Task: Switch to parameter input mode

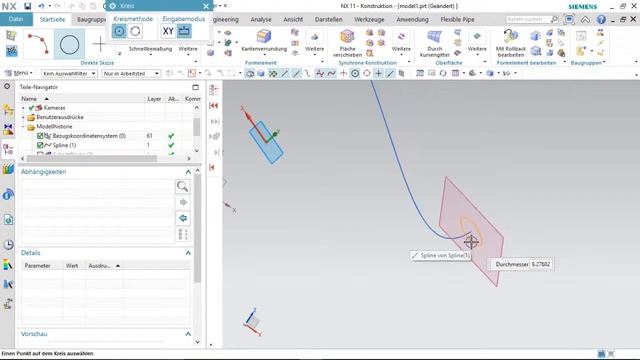Action: coord(184,31)
